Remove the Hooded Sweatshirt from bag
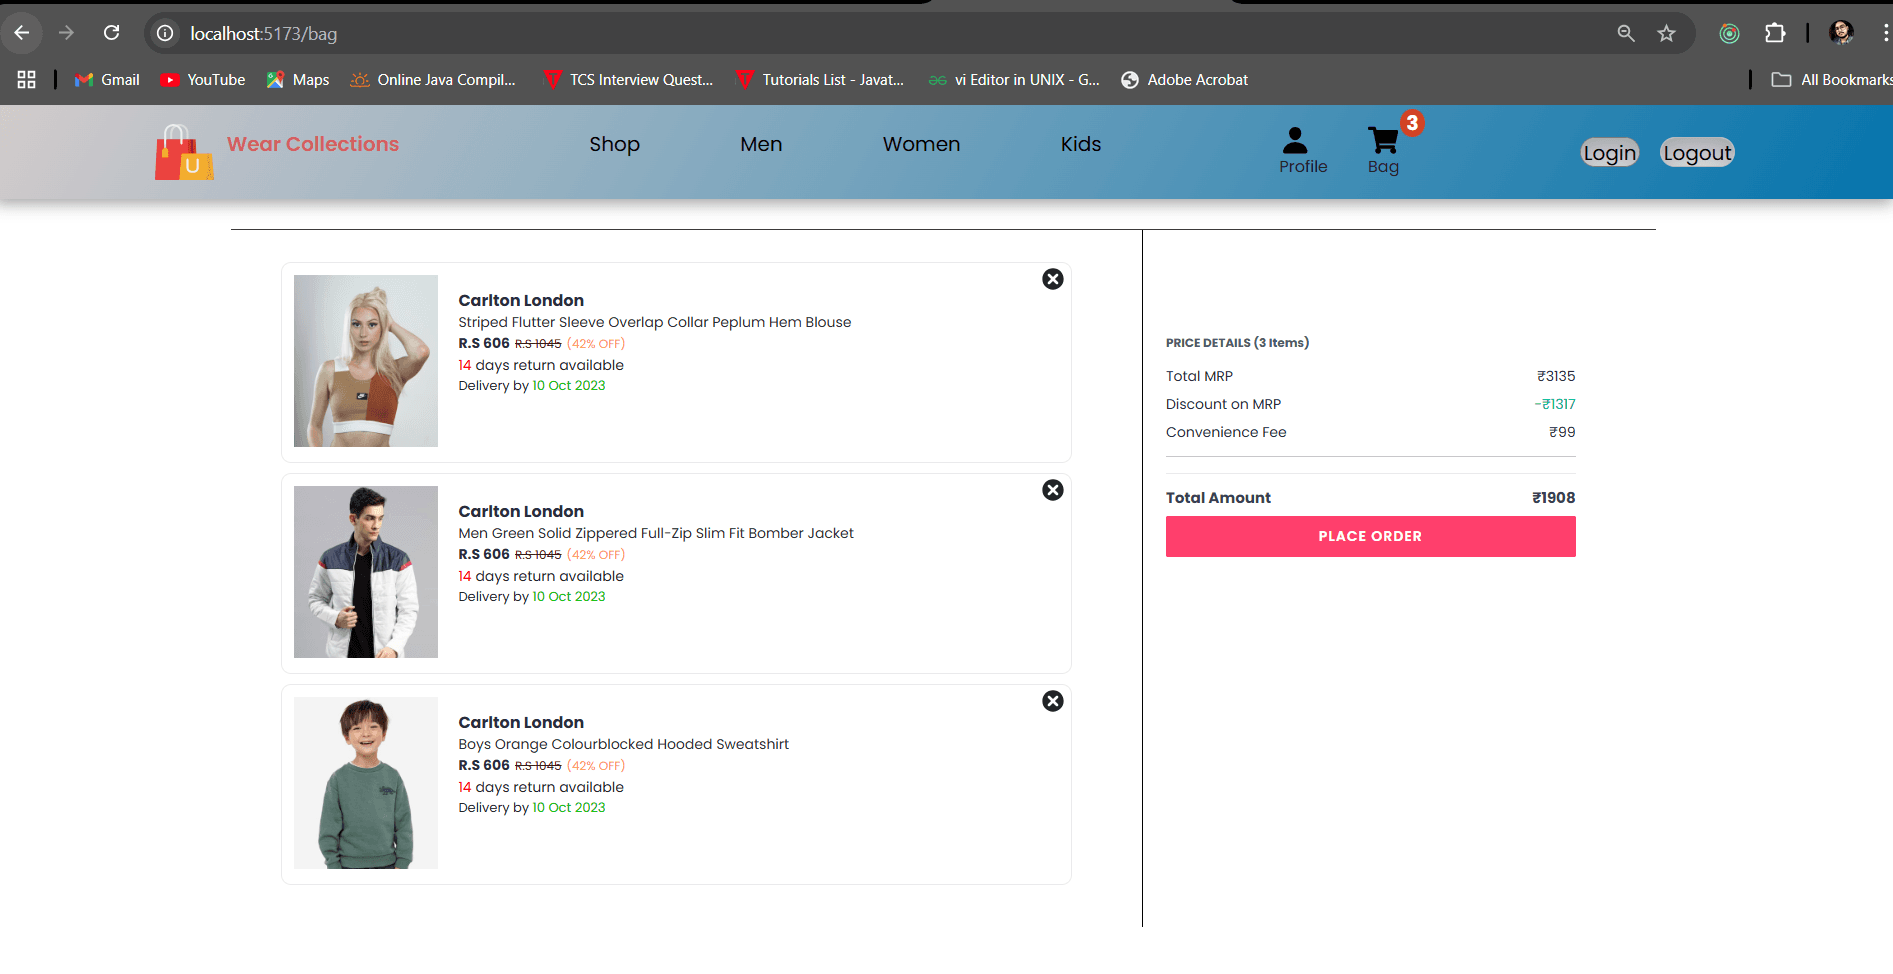1893x974 pixels. tap(1053, 701)
